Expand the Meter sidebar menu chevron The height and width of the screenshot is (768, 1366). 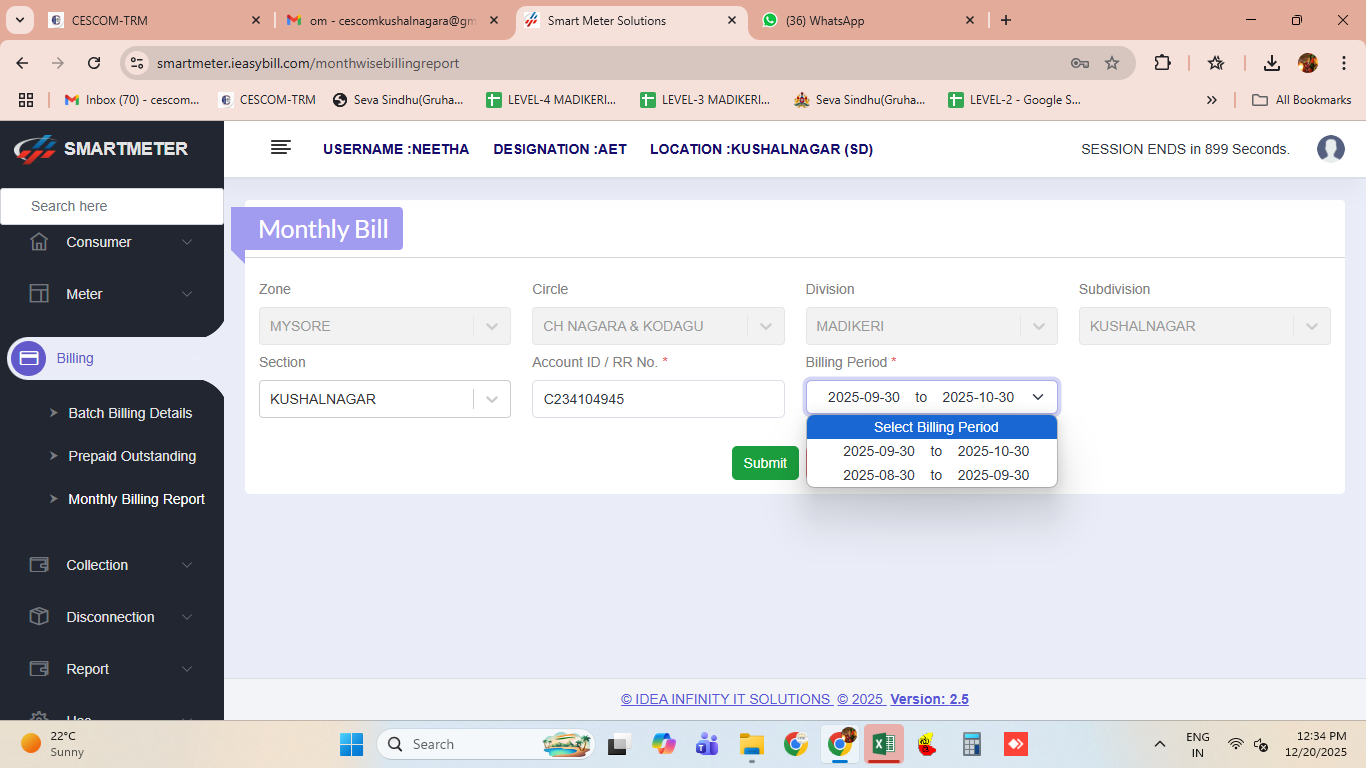[187, 294]
